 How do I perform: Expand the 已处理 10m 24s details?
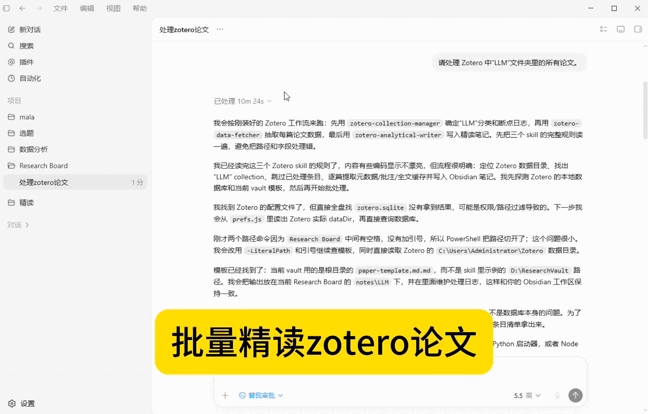tap(243, 101)
